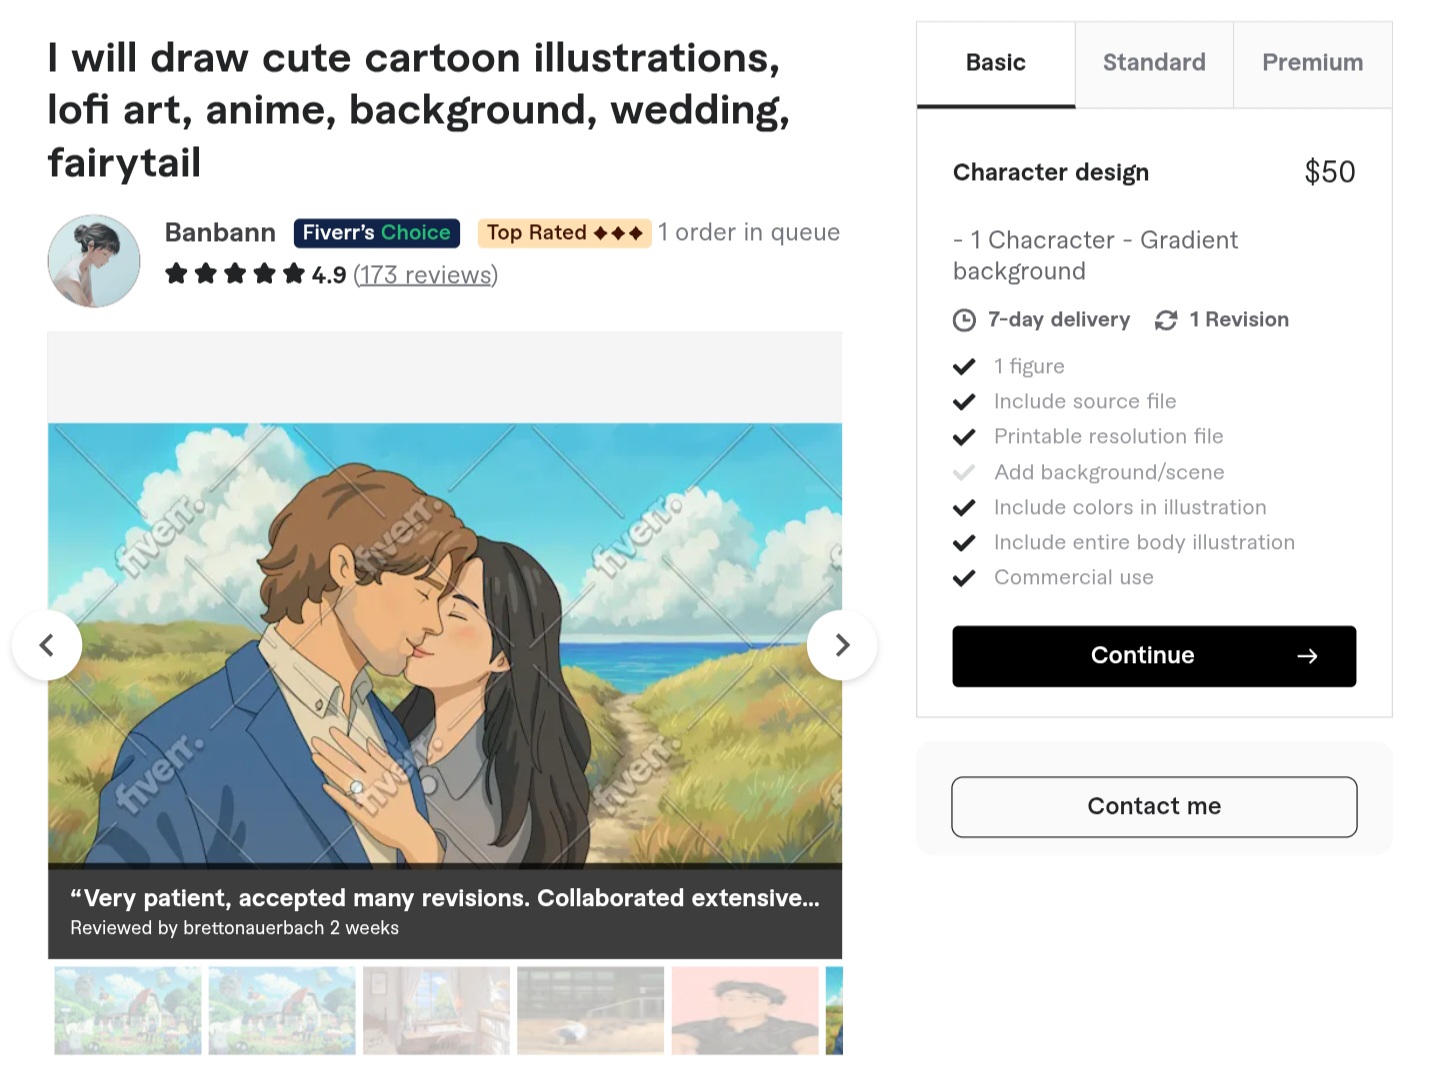Select the first gallery thumbnail
Screen dimensions: 1440x1092
(x=128, y=1010)
